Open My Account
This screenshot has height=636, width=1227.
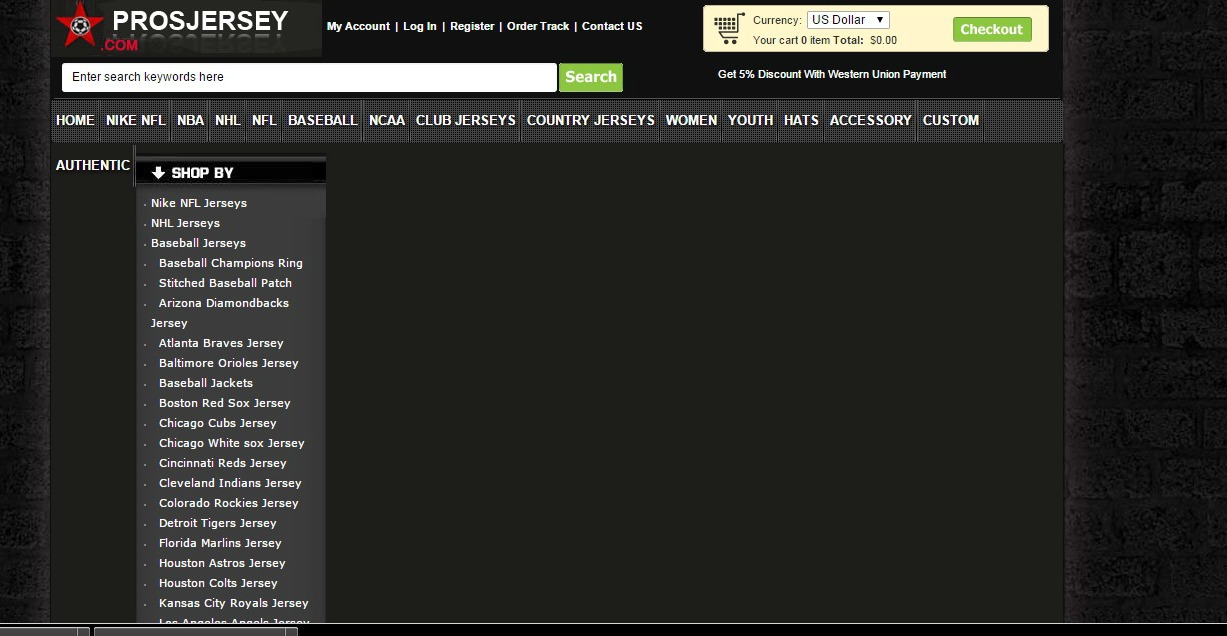click(x=357, y=27)
